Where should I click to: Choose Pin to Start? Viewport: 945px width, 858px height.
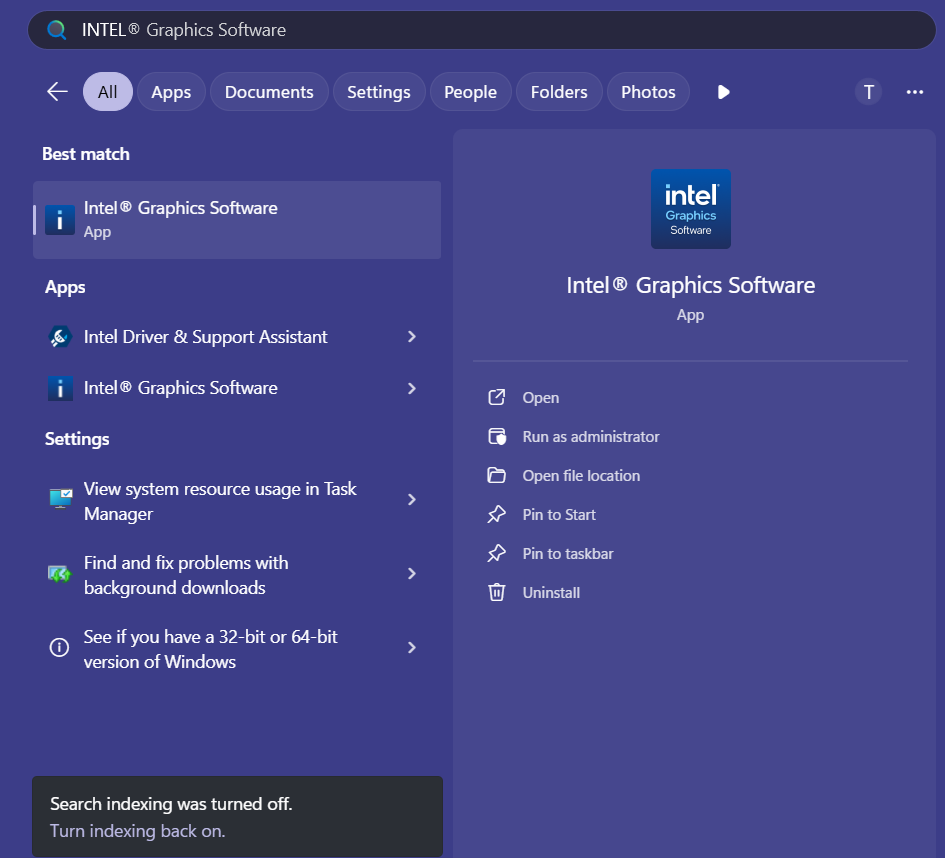click(559, 515)
